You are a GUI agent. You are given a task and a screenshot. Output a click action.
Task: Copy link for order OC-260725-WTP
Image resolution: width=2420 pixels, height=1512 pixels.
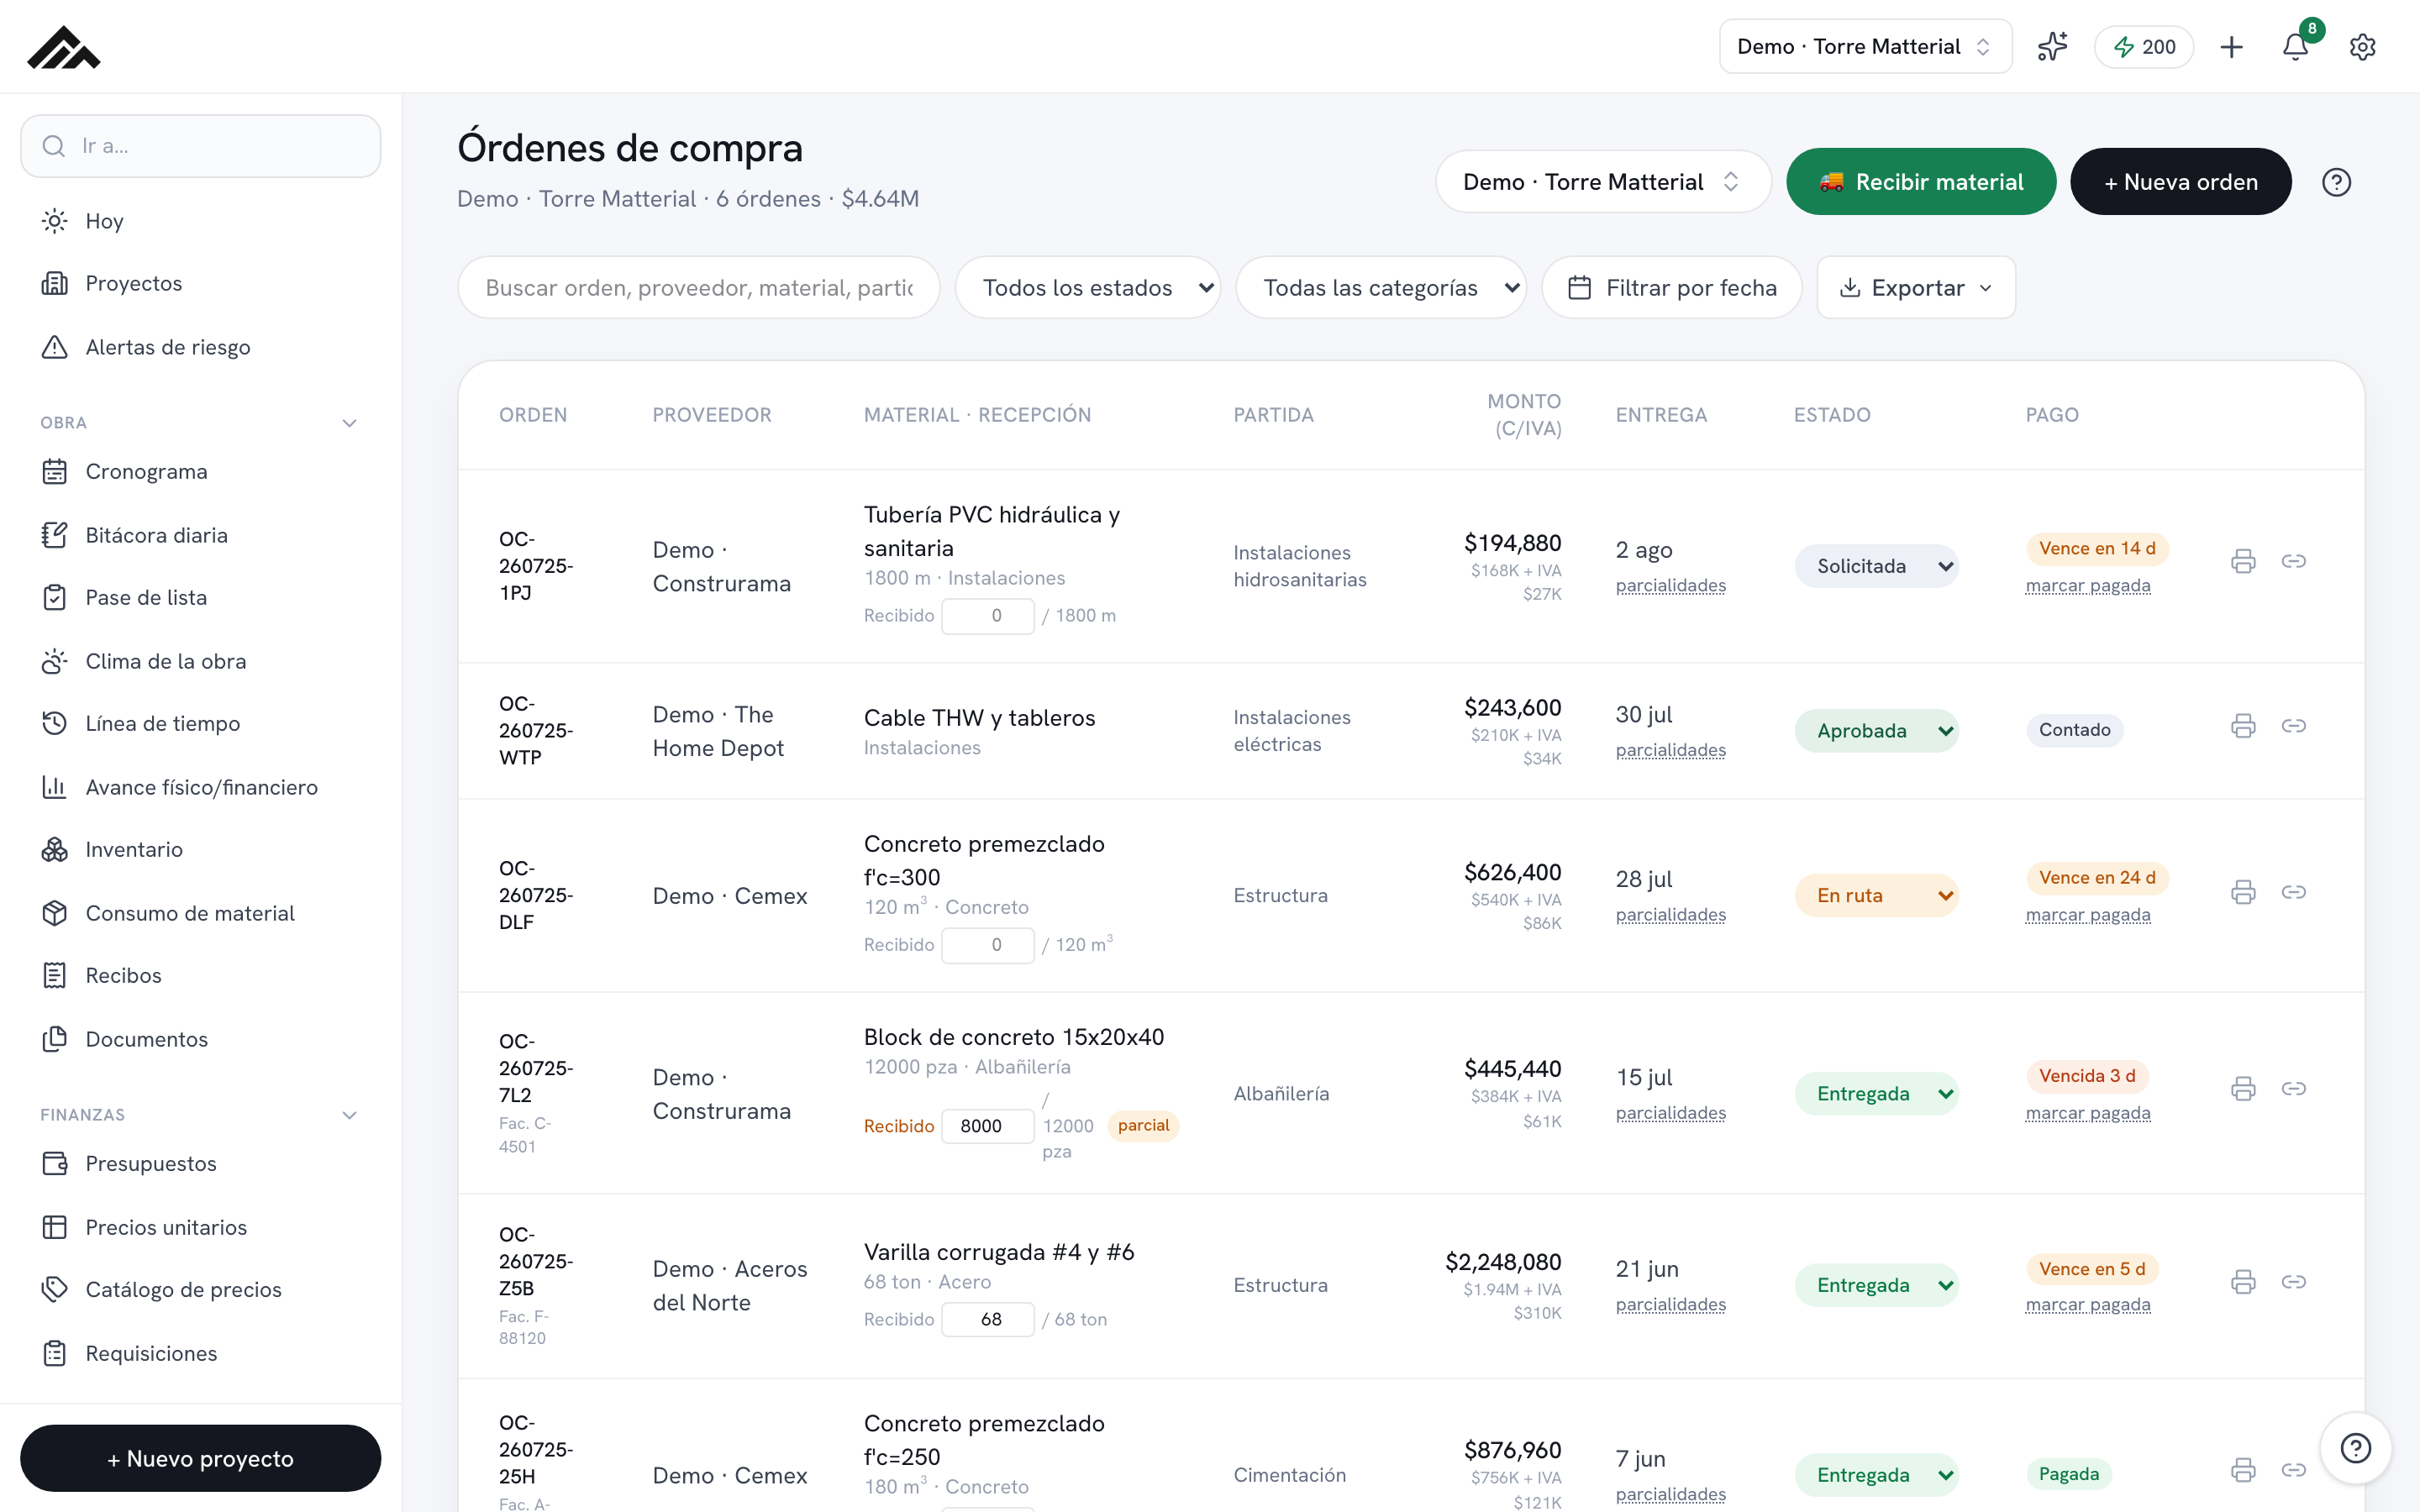(2294, 726)
